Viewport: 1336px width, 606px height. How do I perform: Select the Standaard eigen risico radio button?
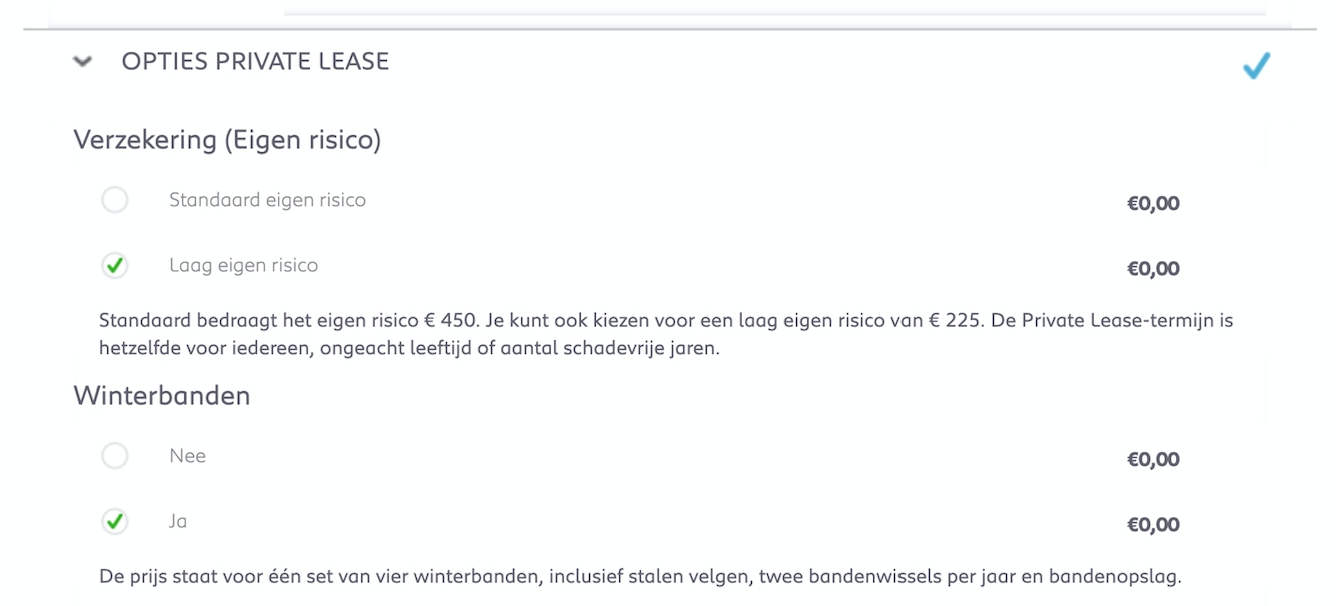[x=115, y=200]
